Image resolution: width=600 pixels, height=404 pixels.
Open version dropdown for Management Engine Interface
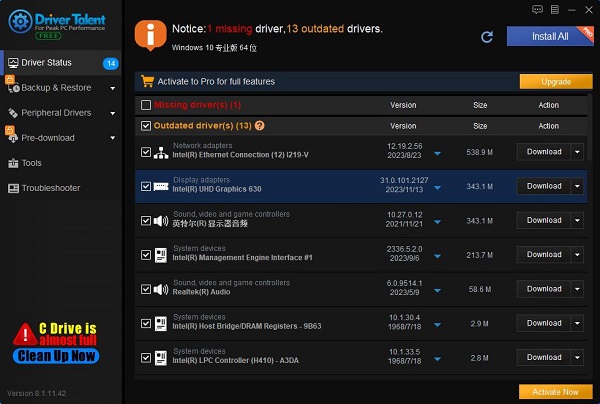(x=437, y=256)
